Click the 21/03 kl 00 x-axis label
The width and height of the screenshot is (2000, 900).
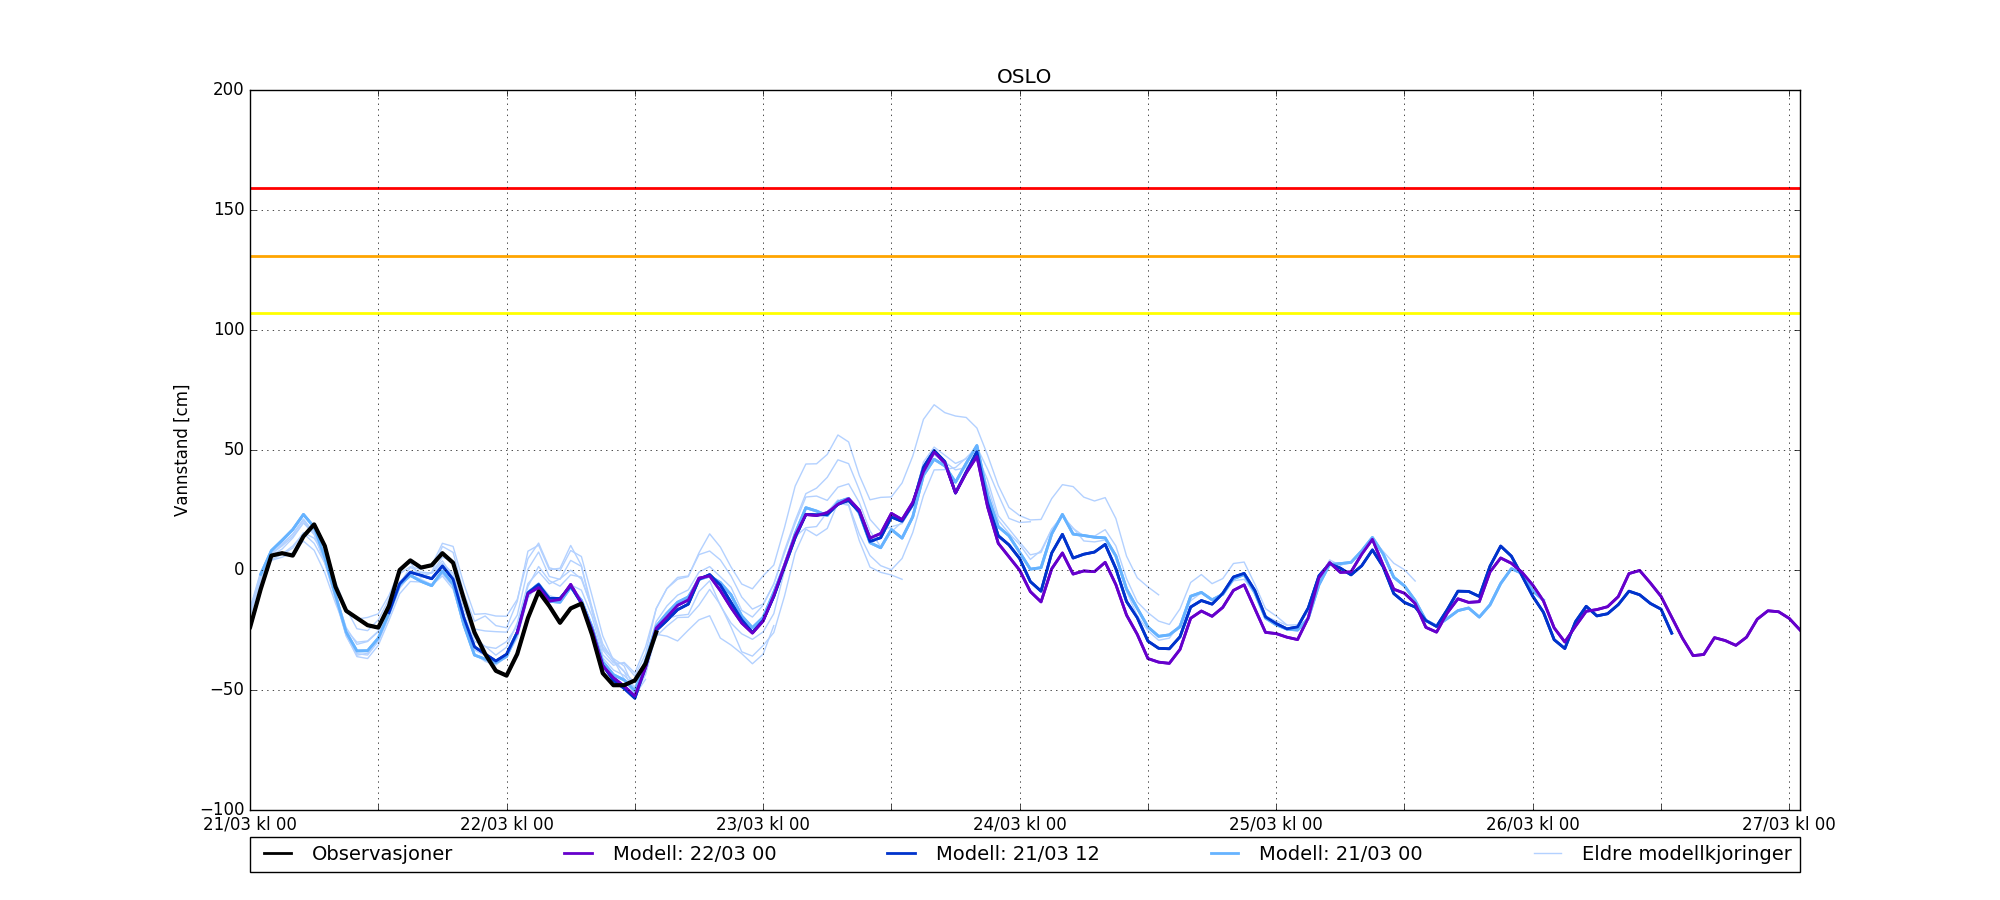250,825
